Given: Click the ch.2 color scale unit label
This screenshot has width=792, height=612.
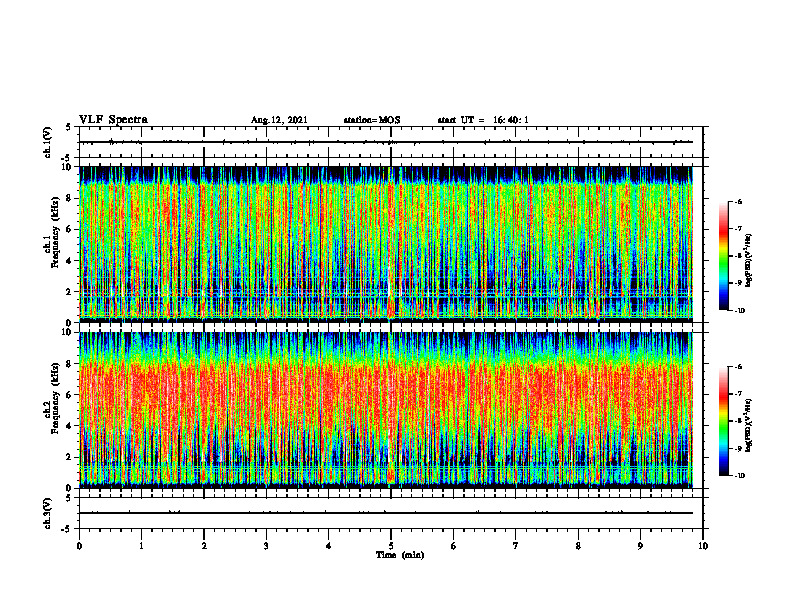Looking at the screenshot, I should coord(749,425).
